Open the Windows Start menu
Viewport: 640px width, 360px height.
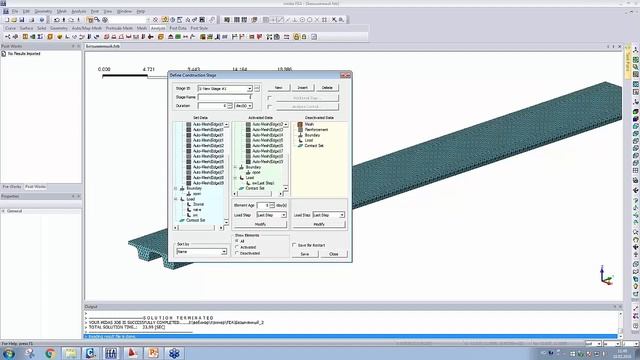pos(9,353)
